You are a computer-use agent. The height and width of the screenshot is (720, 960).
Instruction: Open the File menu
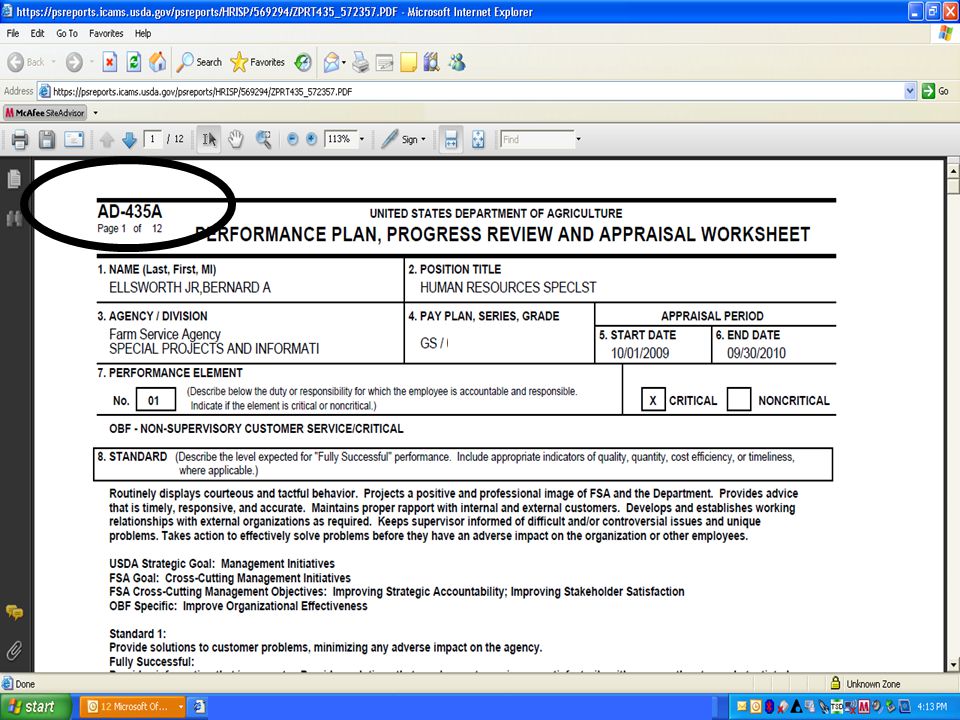coord(13,34)
